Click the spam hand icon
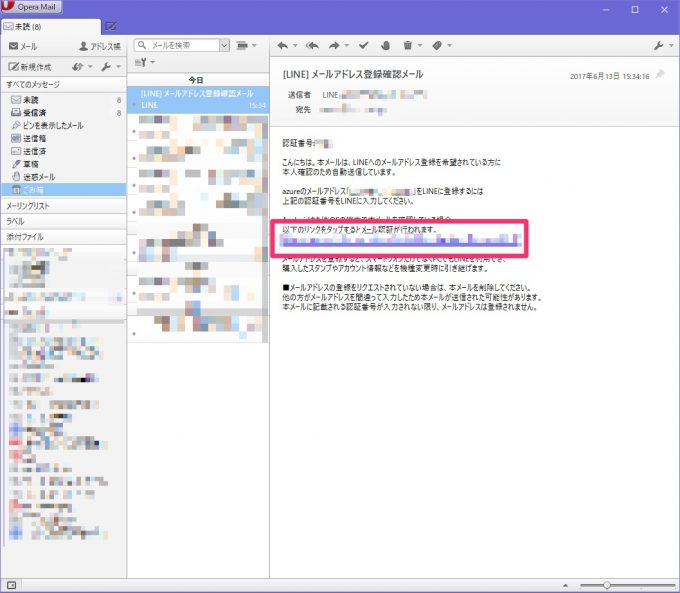This screenshot has width=680, height=593. [385, 45]
